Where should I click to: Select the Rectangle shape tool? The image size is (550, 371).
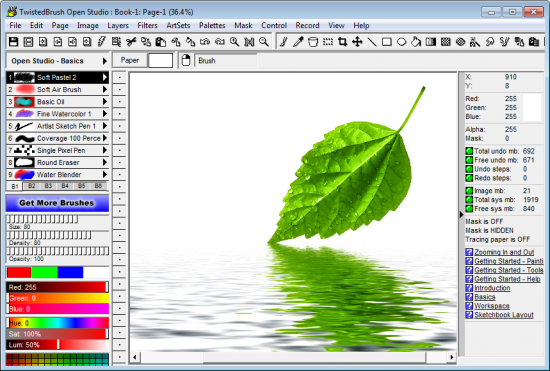387,42
